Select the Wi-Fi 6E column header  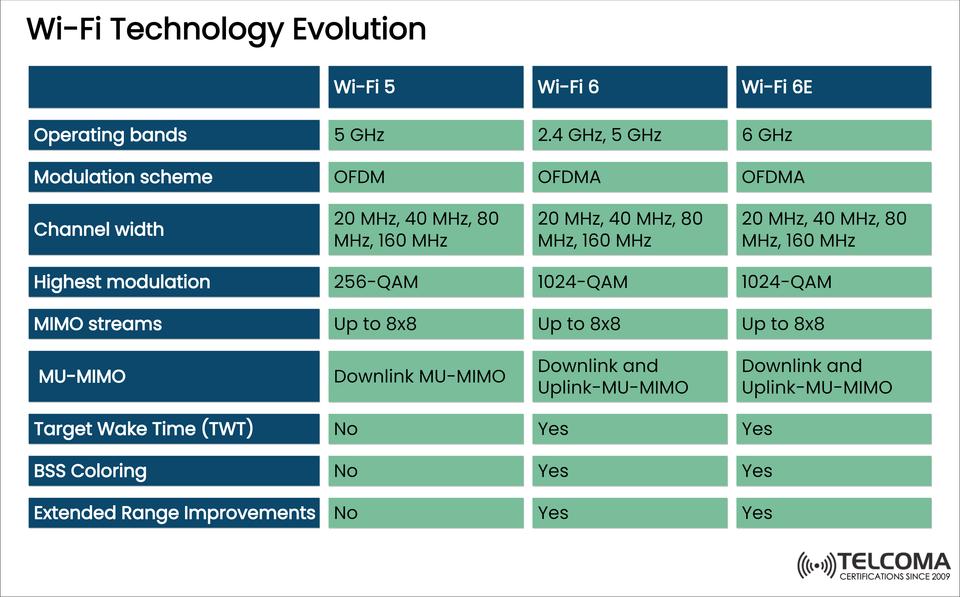(x=833, y=87)
